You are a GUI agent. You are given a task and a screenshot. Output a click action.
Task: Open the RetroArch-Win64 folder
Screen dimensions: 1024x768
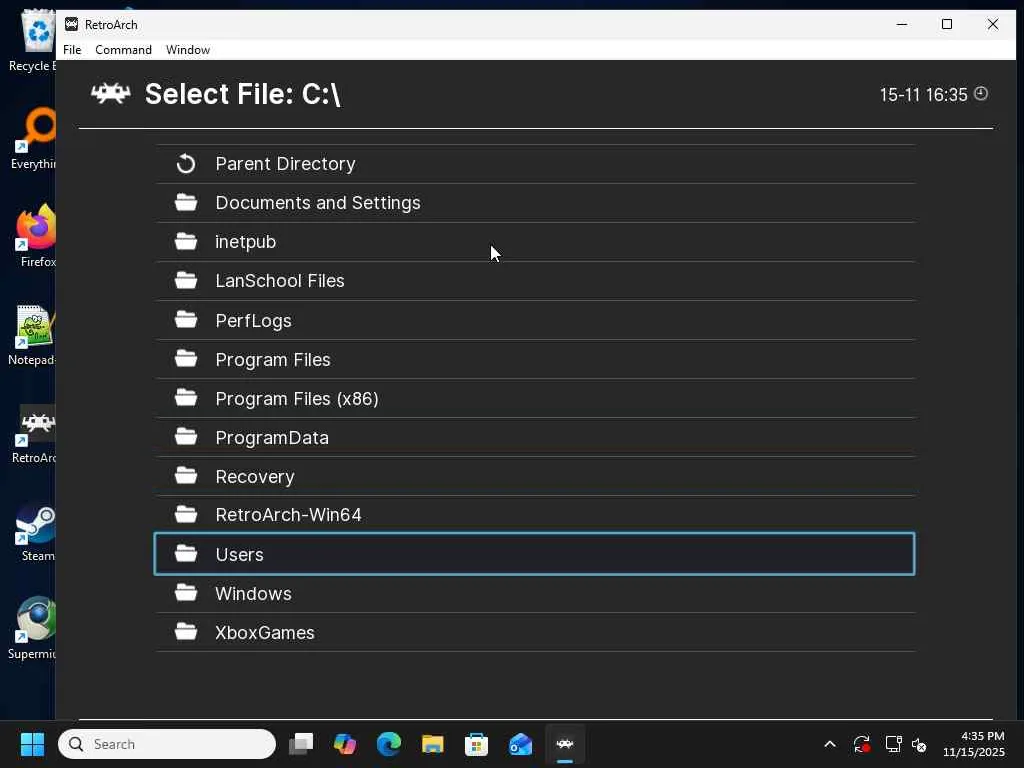pos(288,515)
